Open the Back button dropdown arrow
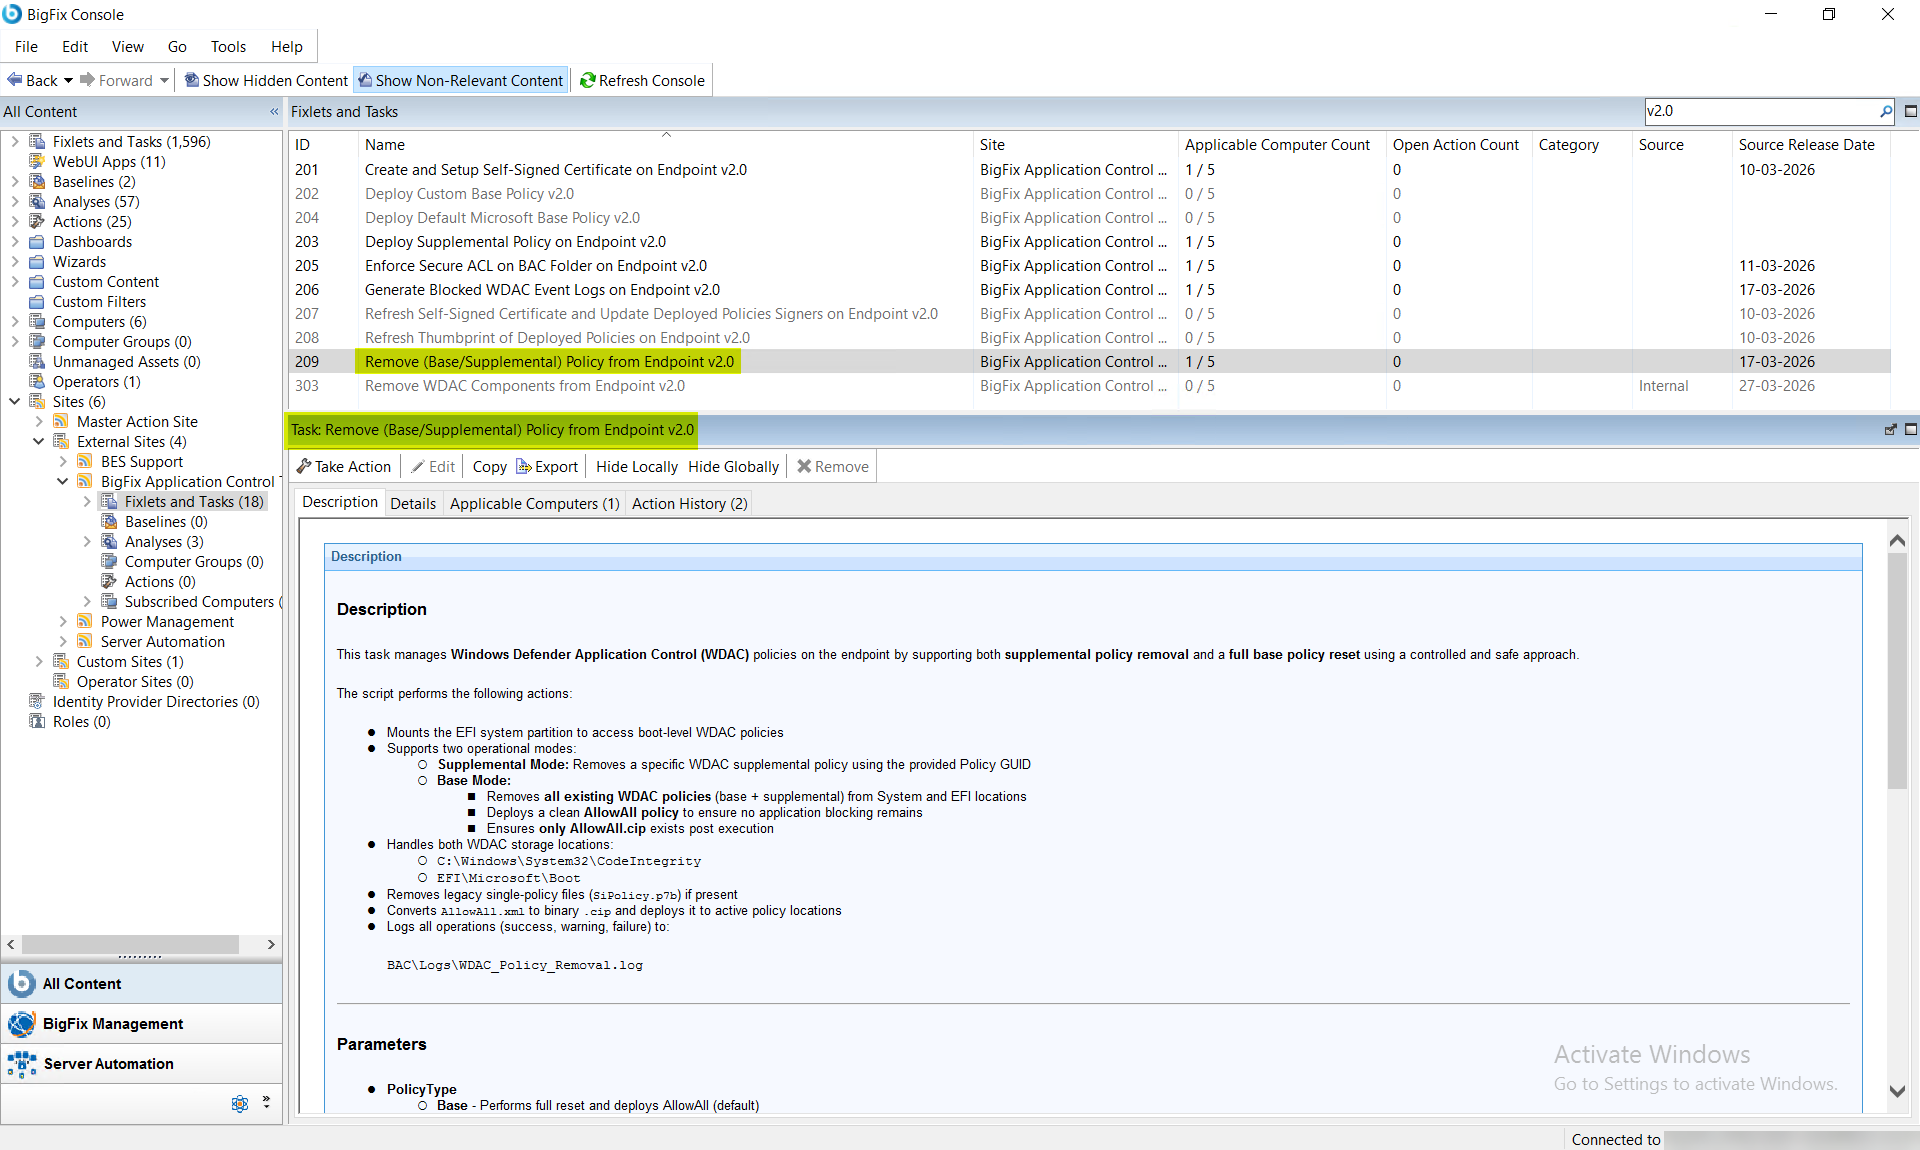Screen dimensions: 1920x1150 click(x=69, y=80)
